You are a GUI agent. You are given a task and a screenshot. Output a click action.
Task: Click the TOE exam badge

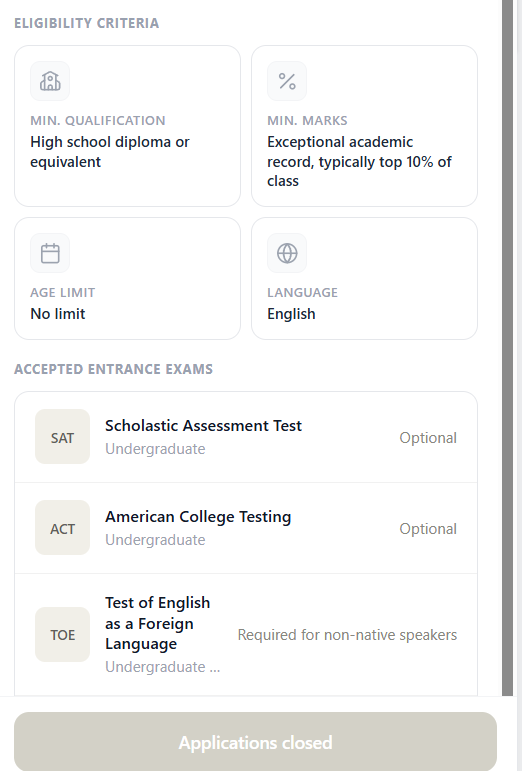(62, 634)
